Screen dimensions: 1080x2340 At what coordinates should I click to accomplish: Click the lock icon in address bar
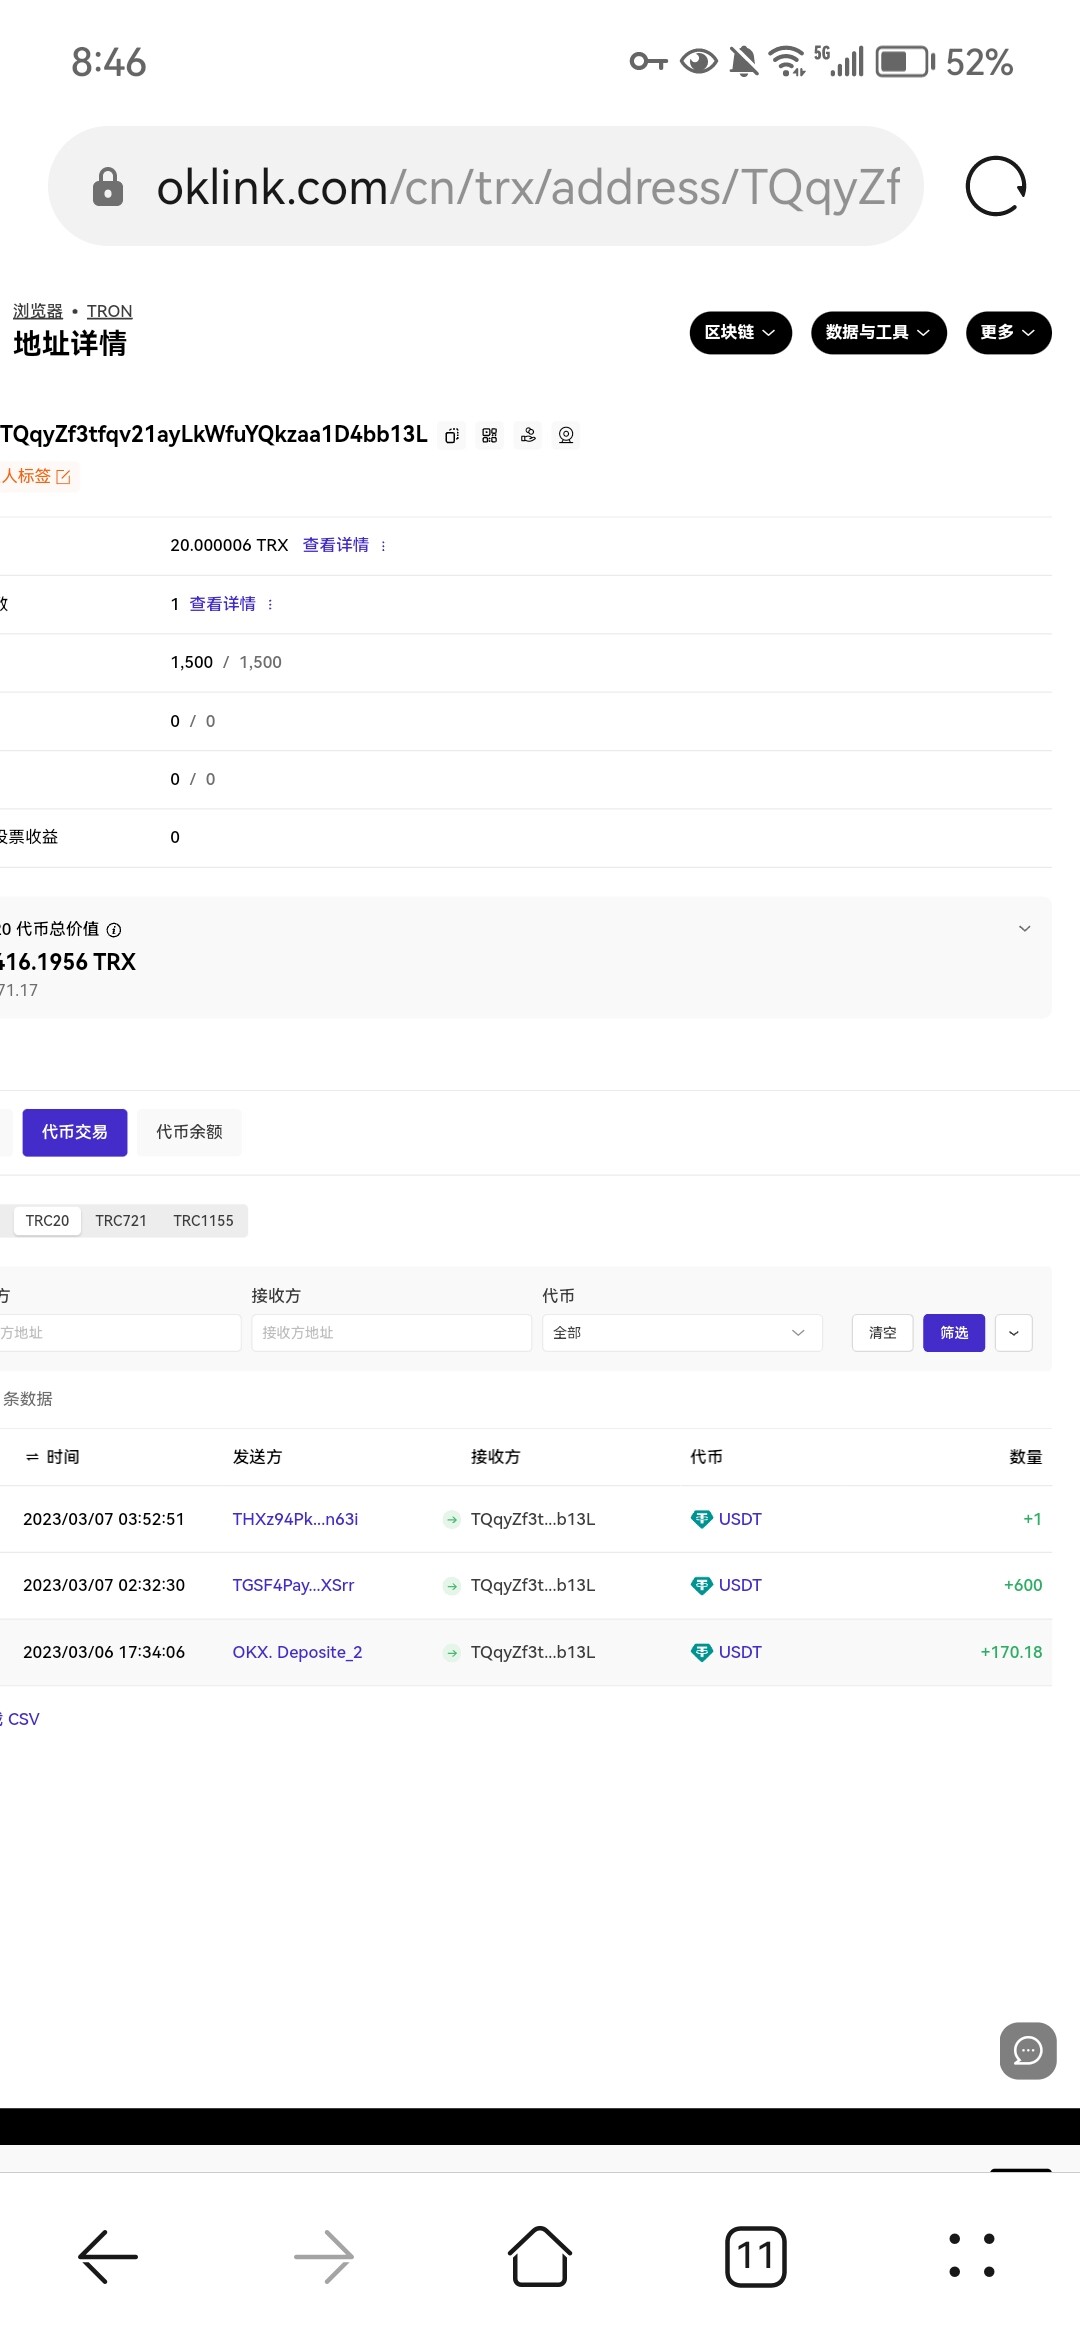pyautogui.click(x=108, y=187)
